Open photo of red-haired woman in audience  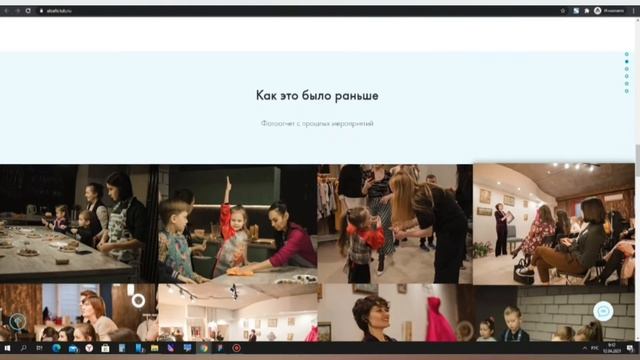click(79, 313)
